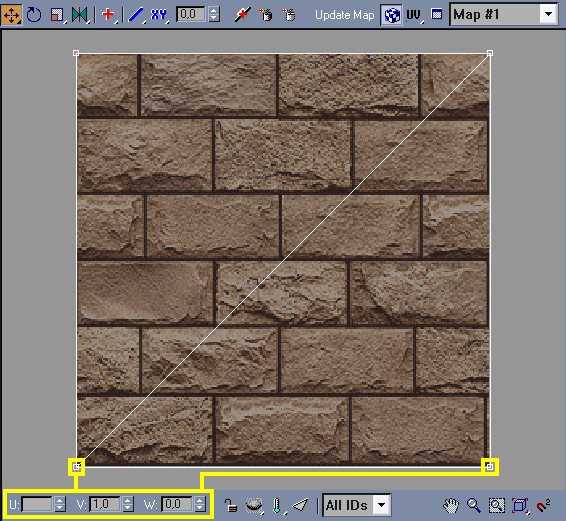Click the Update Map button
This screenshot has width=566, height=521.
(344, 15)
